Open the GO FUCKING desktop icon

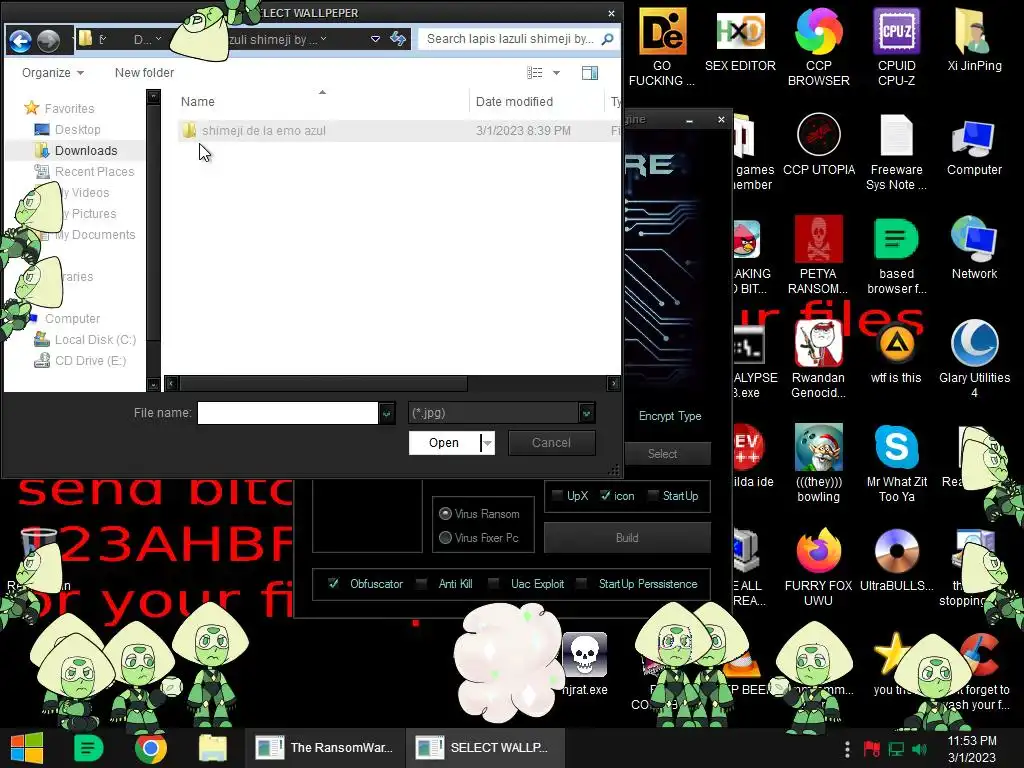click(x=662, y=47)
